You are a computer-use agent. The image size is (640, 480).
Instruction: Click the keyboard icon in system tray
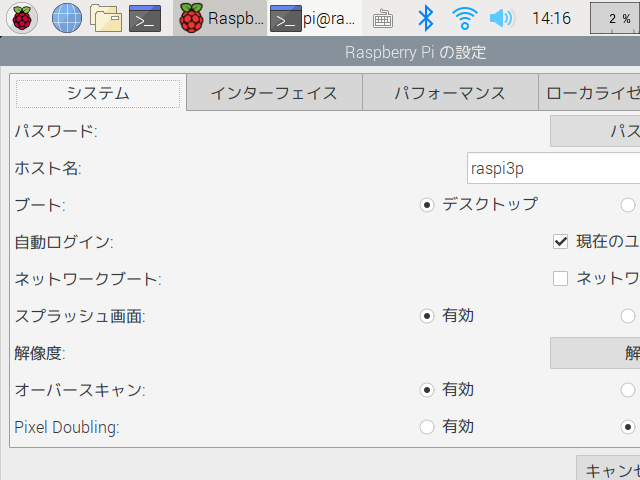tap(383, 18)
